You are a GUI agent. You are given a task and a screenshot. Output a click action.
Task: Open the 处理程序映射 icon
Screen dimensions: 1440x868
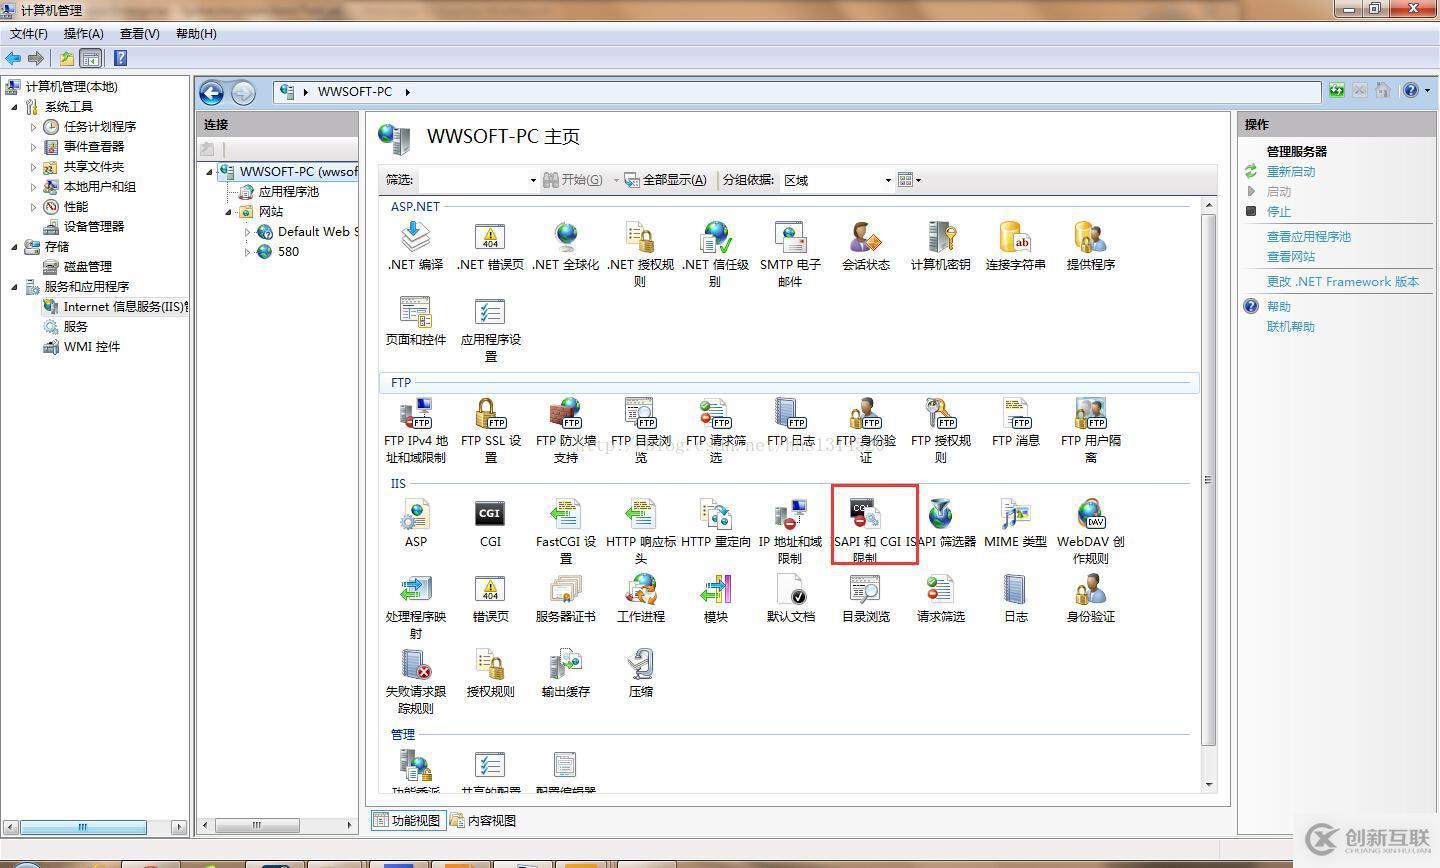point(415,606)
